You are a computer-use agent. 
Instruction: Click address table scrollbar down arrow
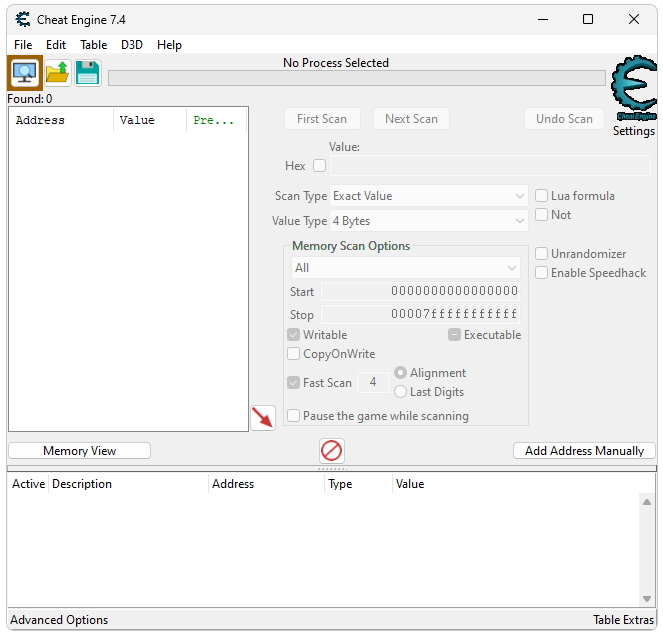click(647, 598)
